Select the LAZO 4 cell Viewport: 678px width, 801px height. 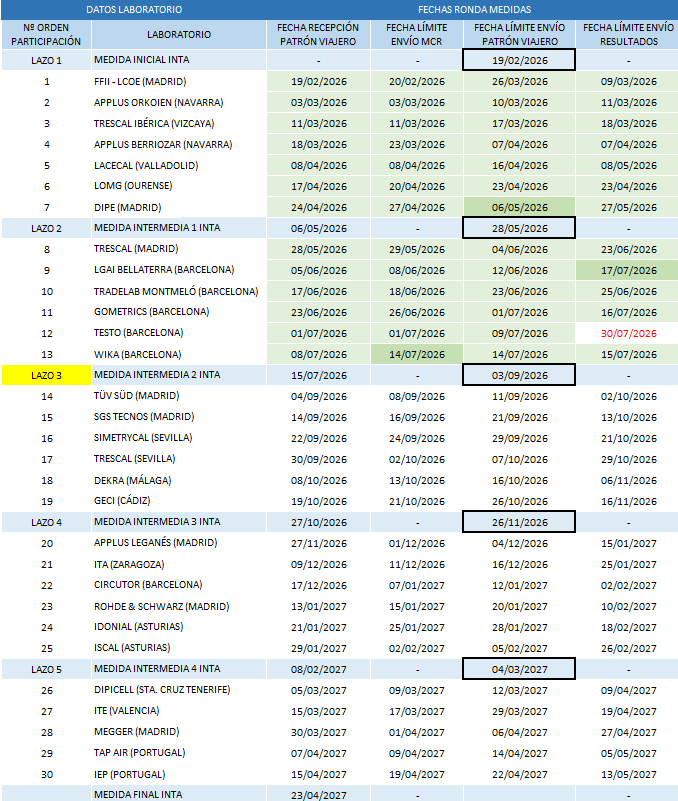click(x=46, y=522)
